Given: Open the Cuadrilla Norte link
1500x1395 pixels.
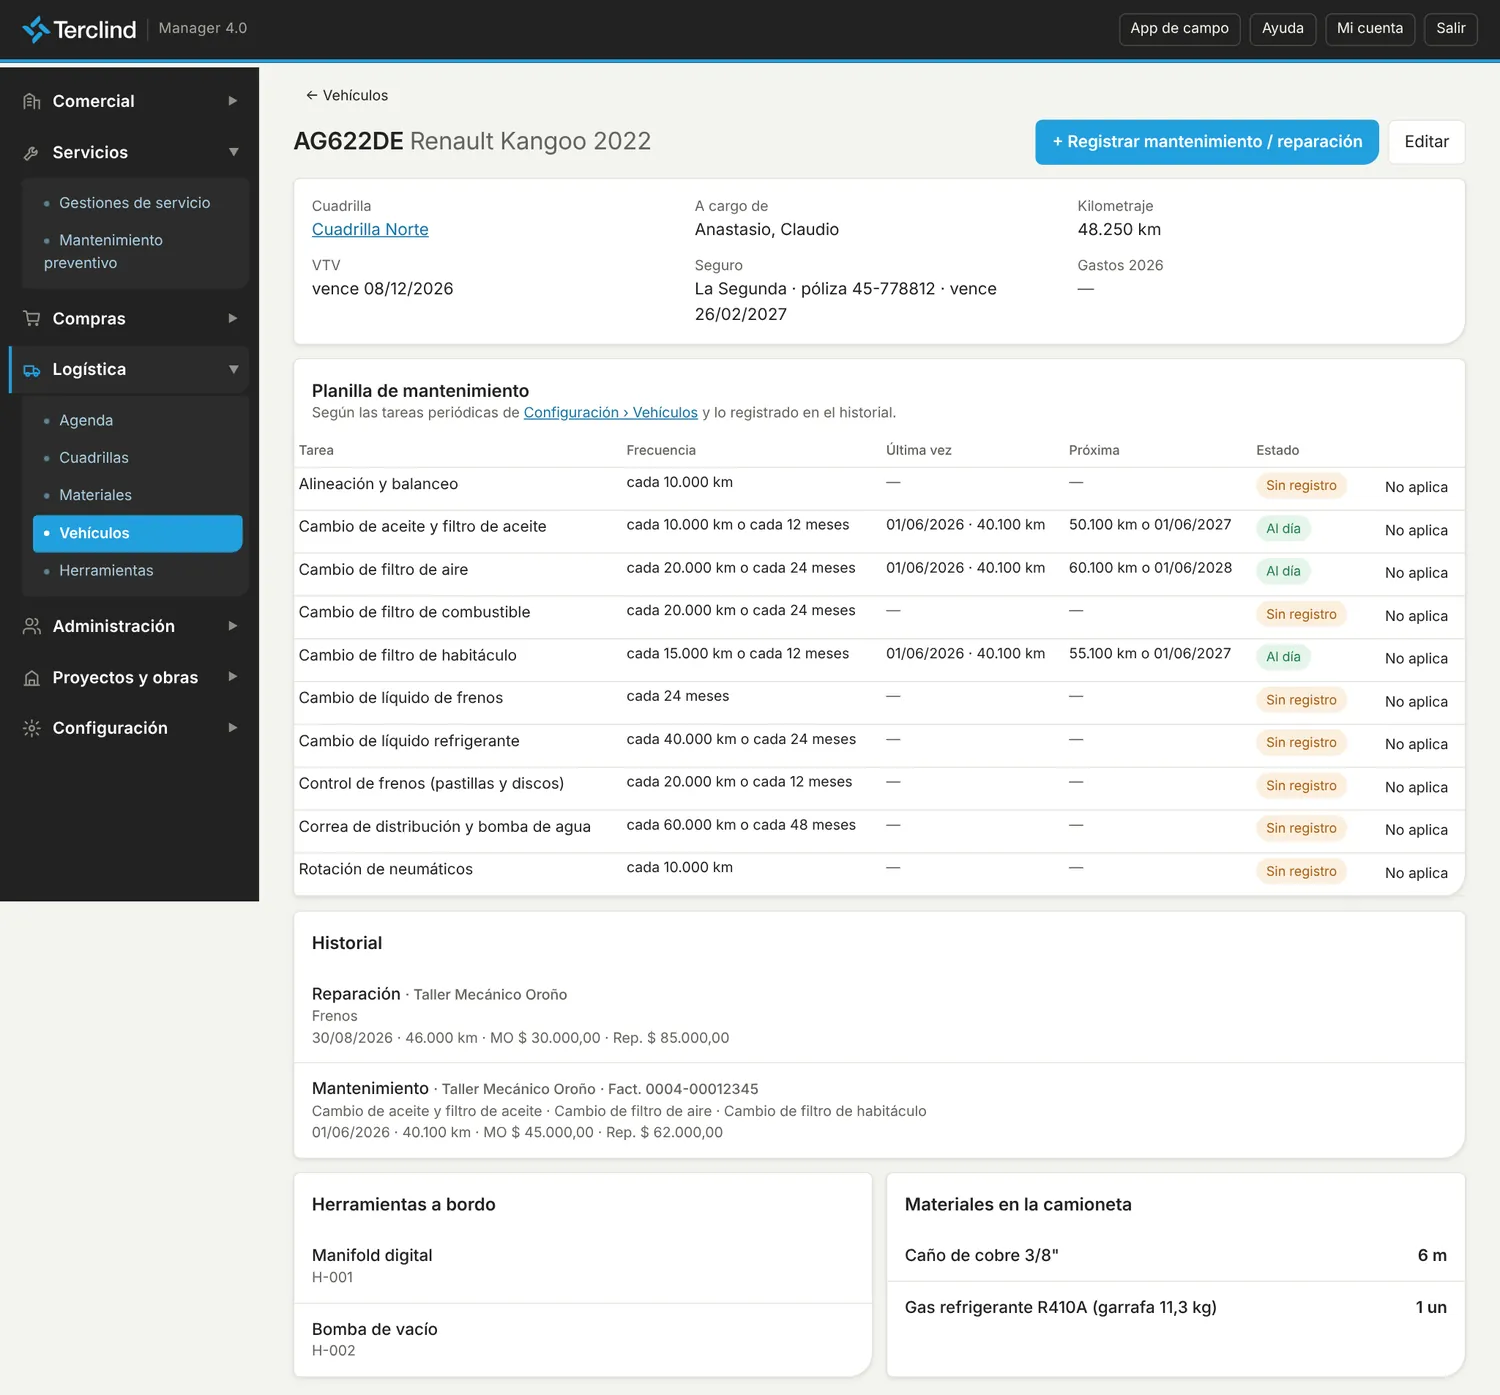Looking at the screenshot, I should (370, 229).
